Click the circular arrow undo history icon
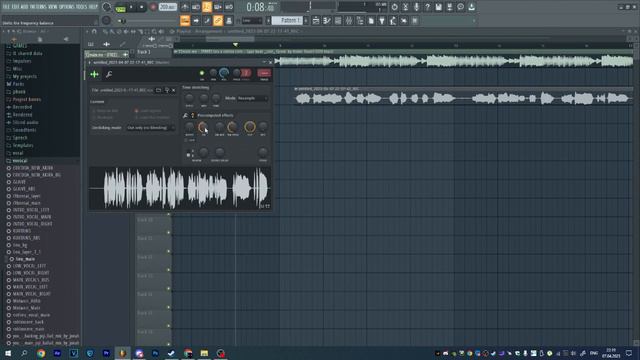The height and width of the screenshot is (360, 640). 394,7
